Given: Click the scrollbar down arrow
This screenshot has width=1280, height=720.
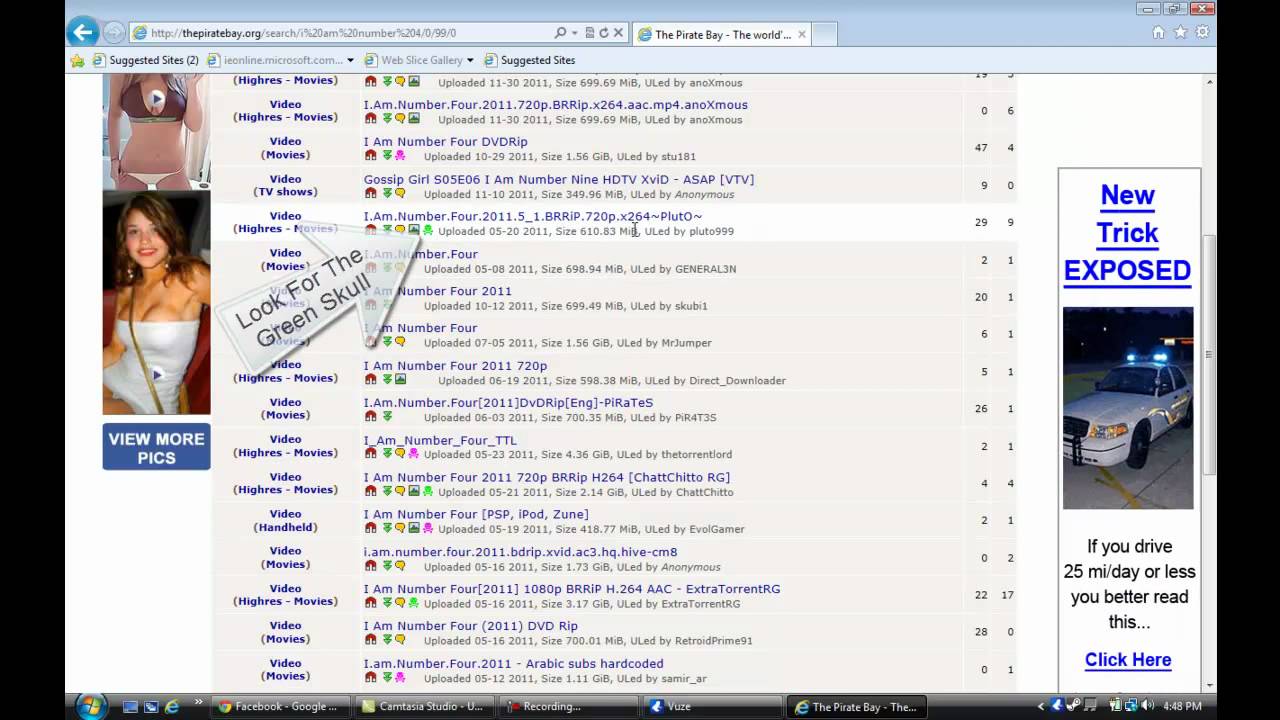Looking at the screenshot, I should [1210, 685].
